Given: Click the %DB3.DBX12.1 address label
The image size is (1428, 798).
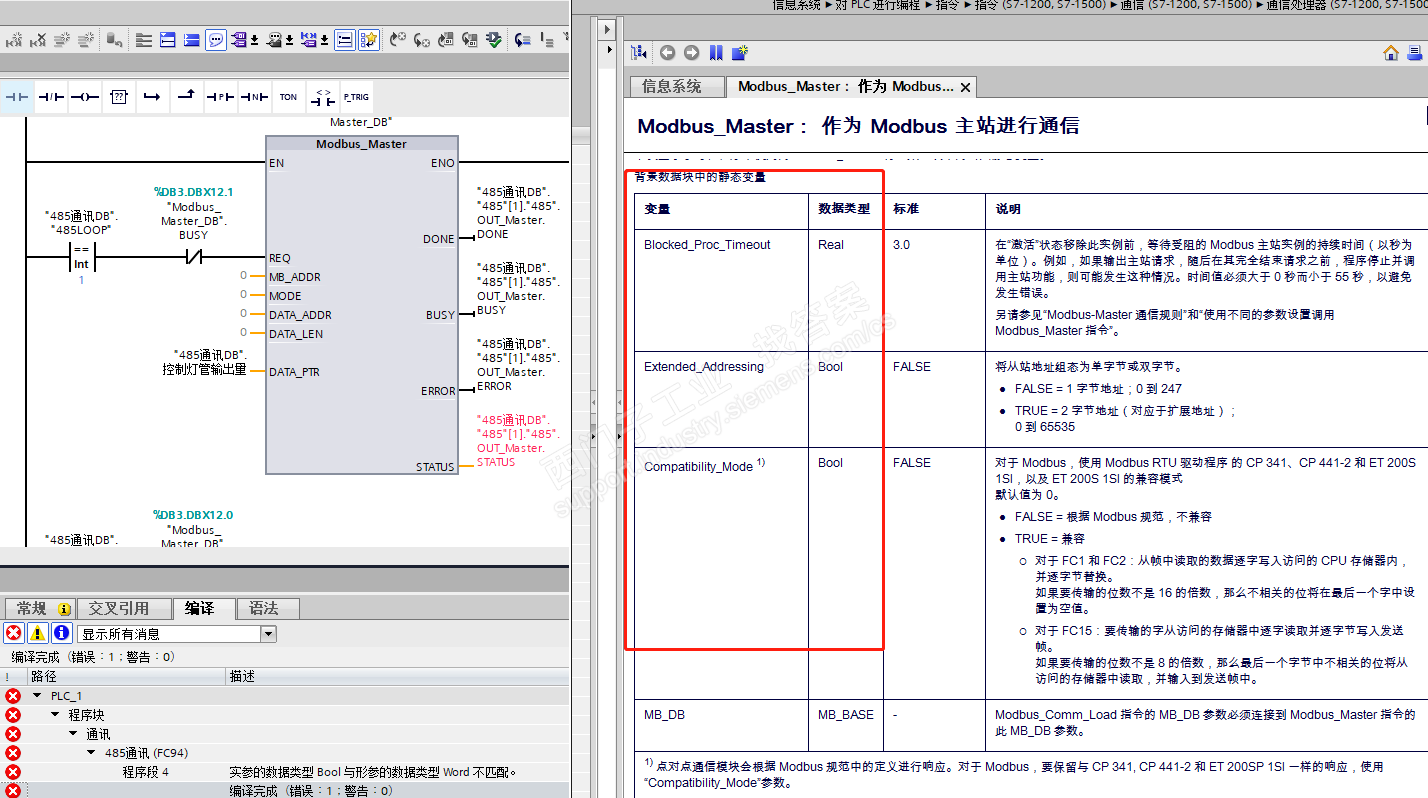Looking at the screenshot, I should [193, 192].
